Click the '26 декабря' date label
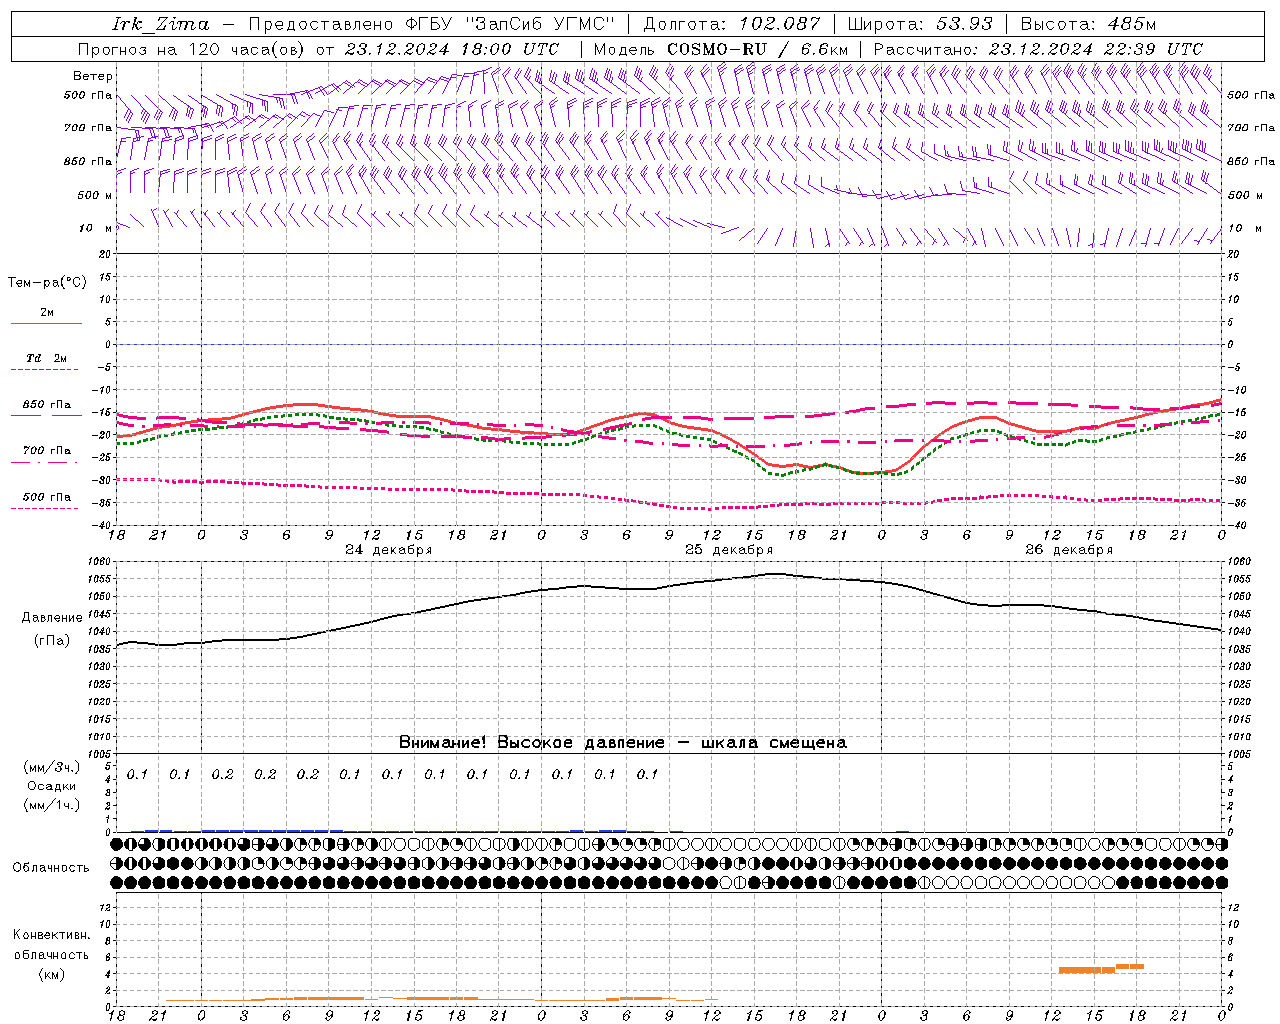This screenshot has width=1280, height=1024. click(1069, 550)
